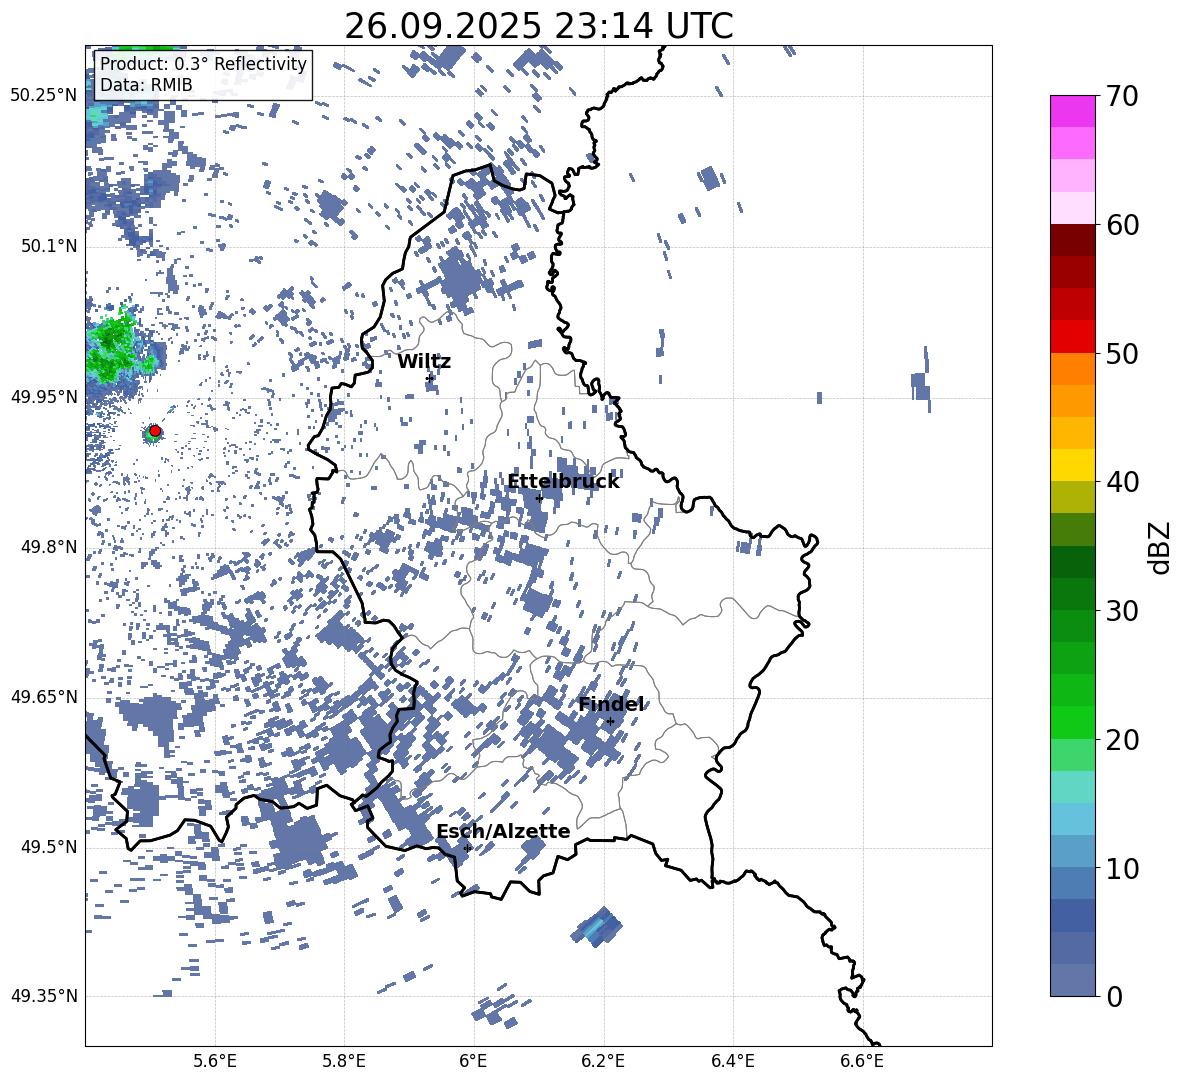Click the 6.2°E longitude tick label
Image resolution: width=1184 pixels, height=1081 pixels.
pyautogui.click(x=603, y=1061)
